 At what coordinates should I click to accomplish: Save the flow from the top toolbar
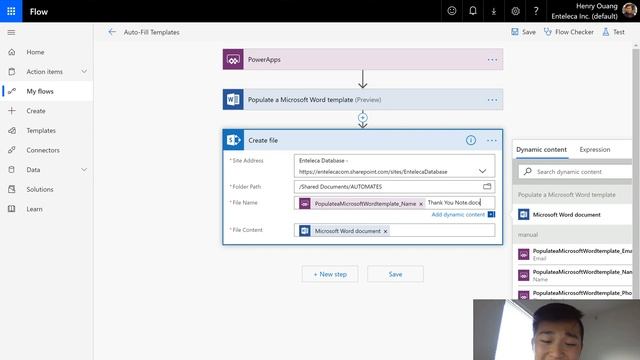pyautogui.click(x=523, y=32)
